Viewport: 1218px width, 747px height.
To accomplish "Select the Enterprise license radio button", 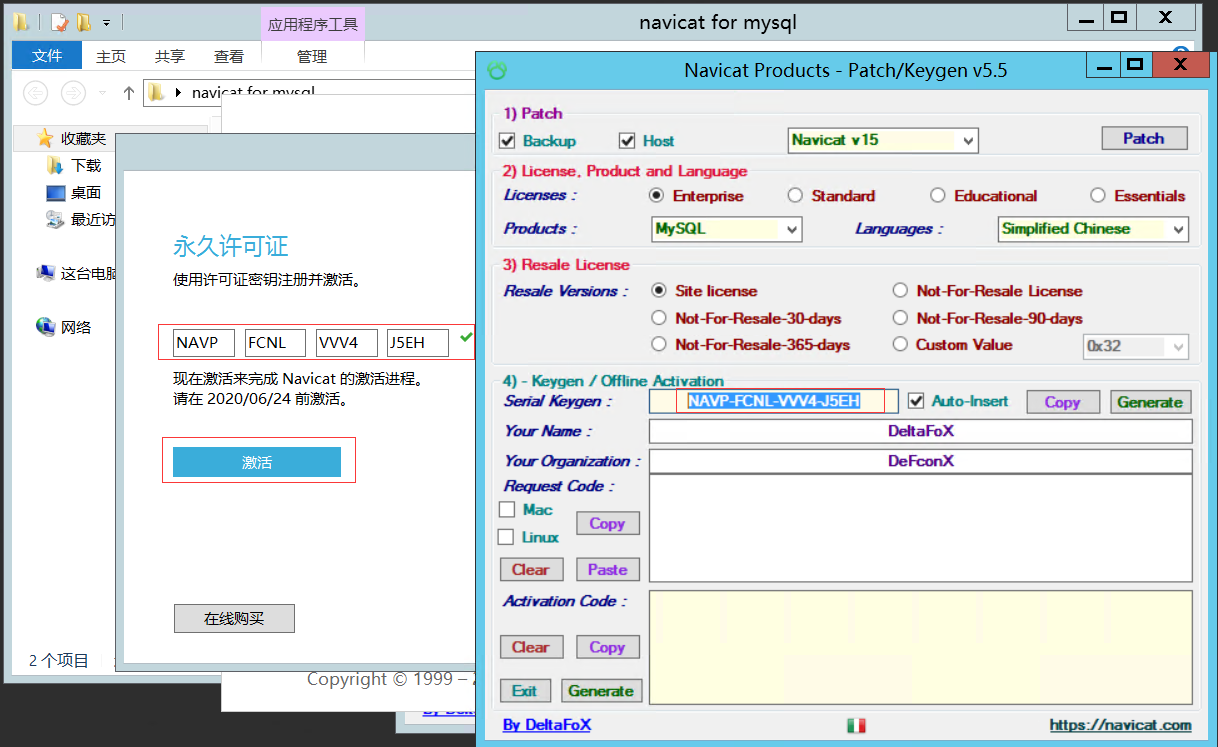I will [657, 196].
